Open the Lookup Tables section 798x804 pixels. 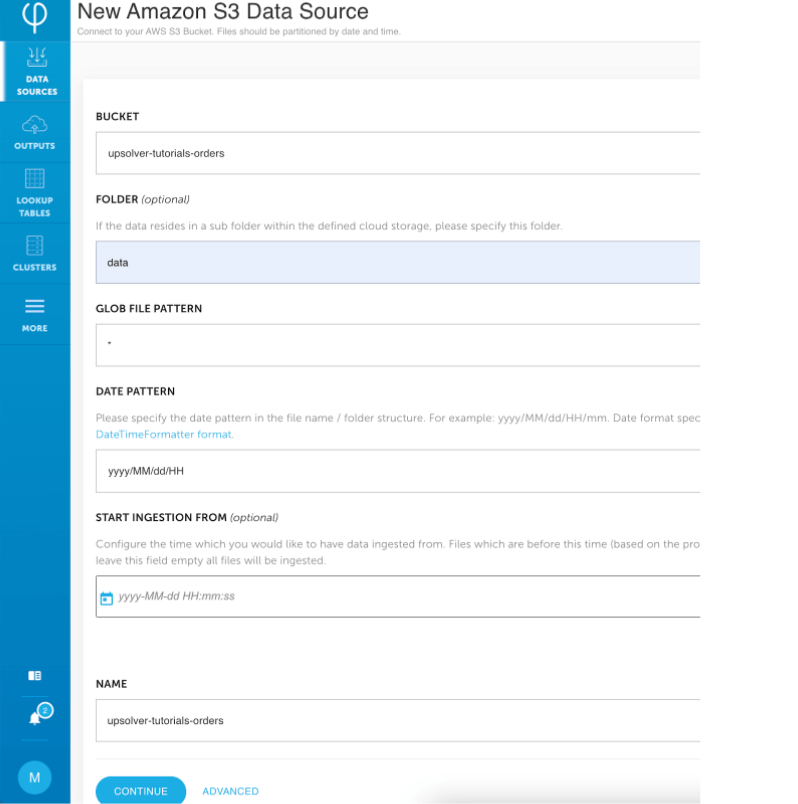[x=35, y=193]
